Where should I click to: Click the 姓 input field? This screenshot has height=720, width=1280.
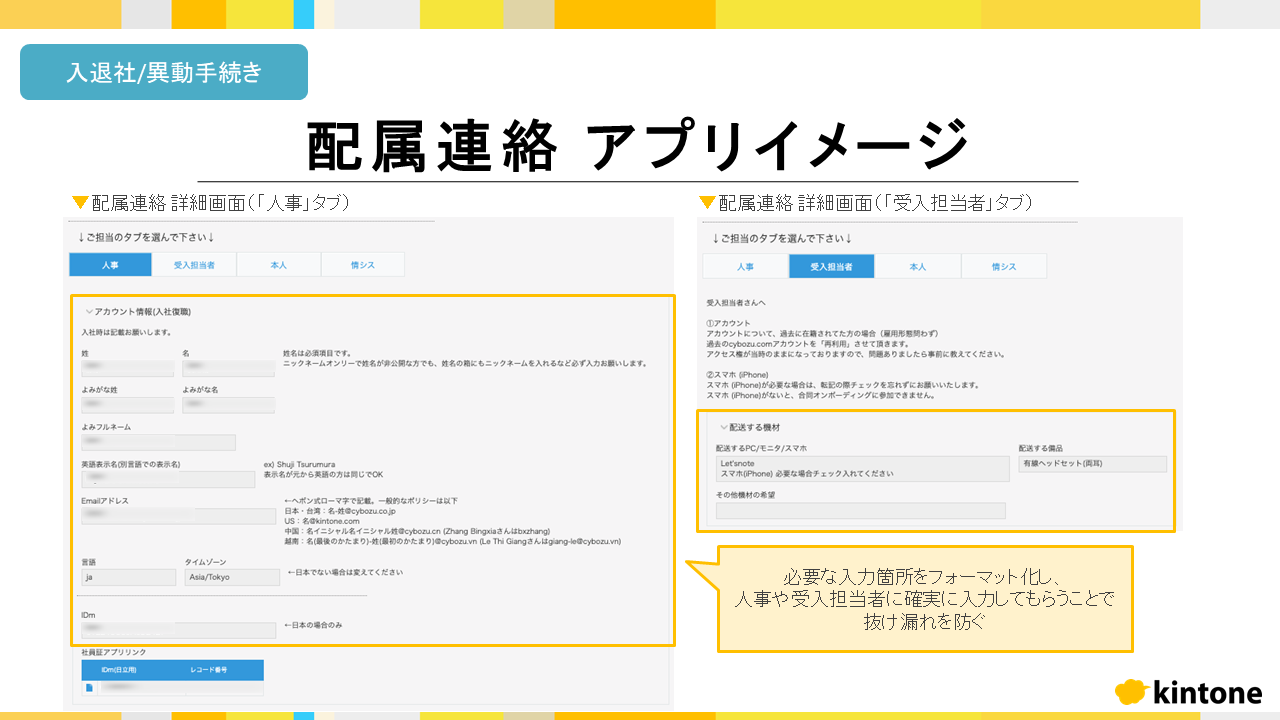(128, 369)
